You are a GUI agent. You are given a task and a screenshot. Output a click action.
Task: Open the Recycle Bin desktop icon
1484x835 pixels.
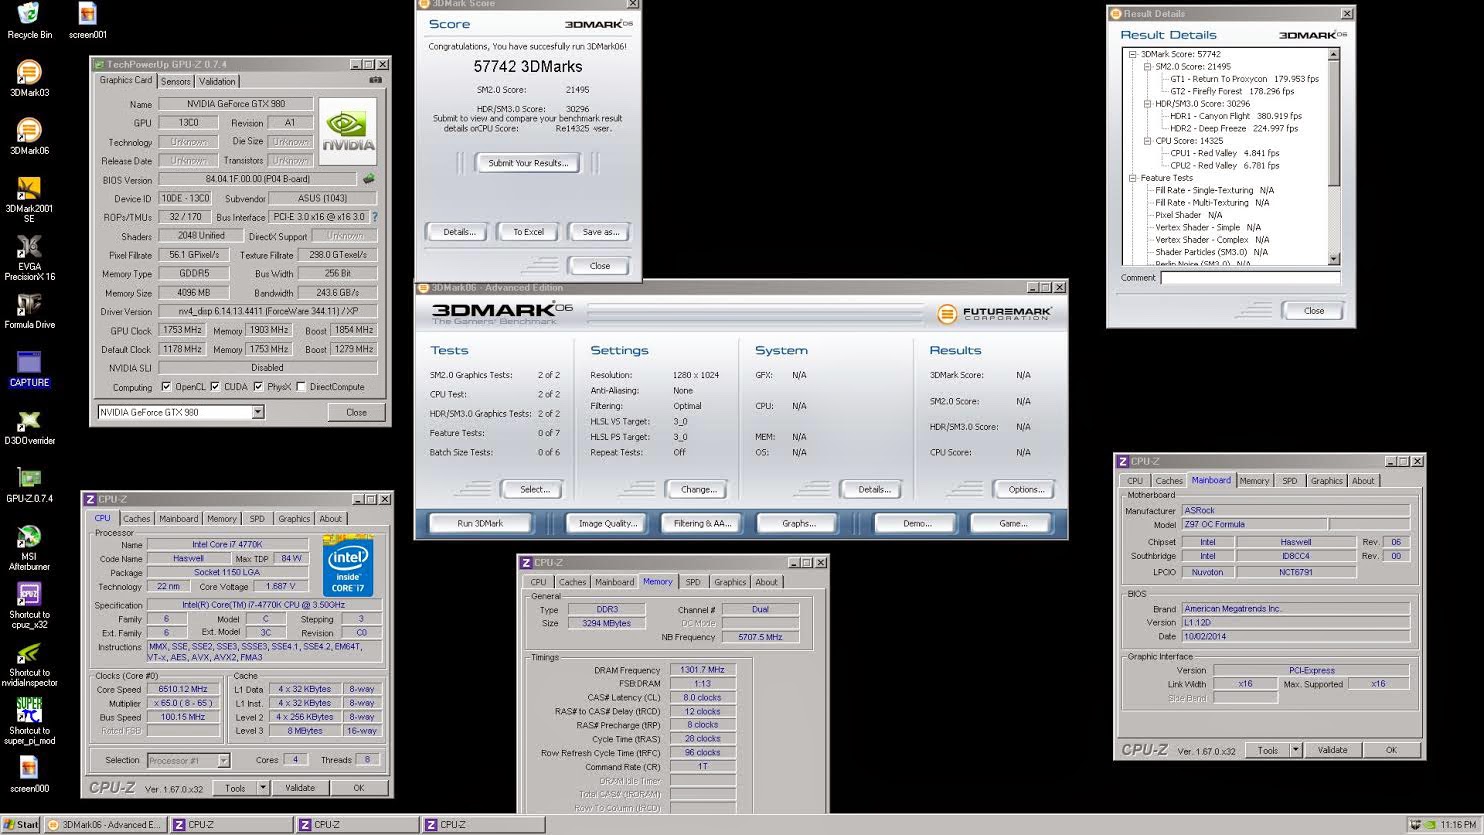(29, 20)
